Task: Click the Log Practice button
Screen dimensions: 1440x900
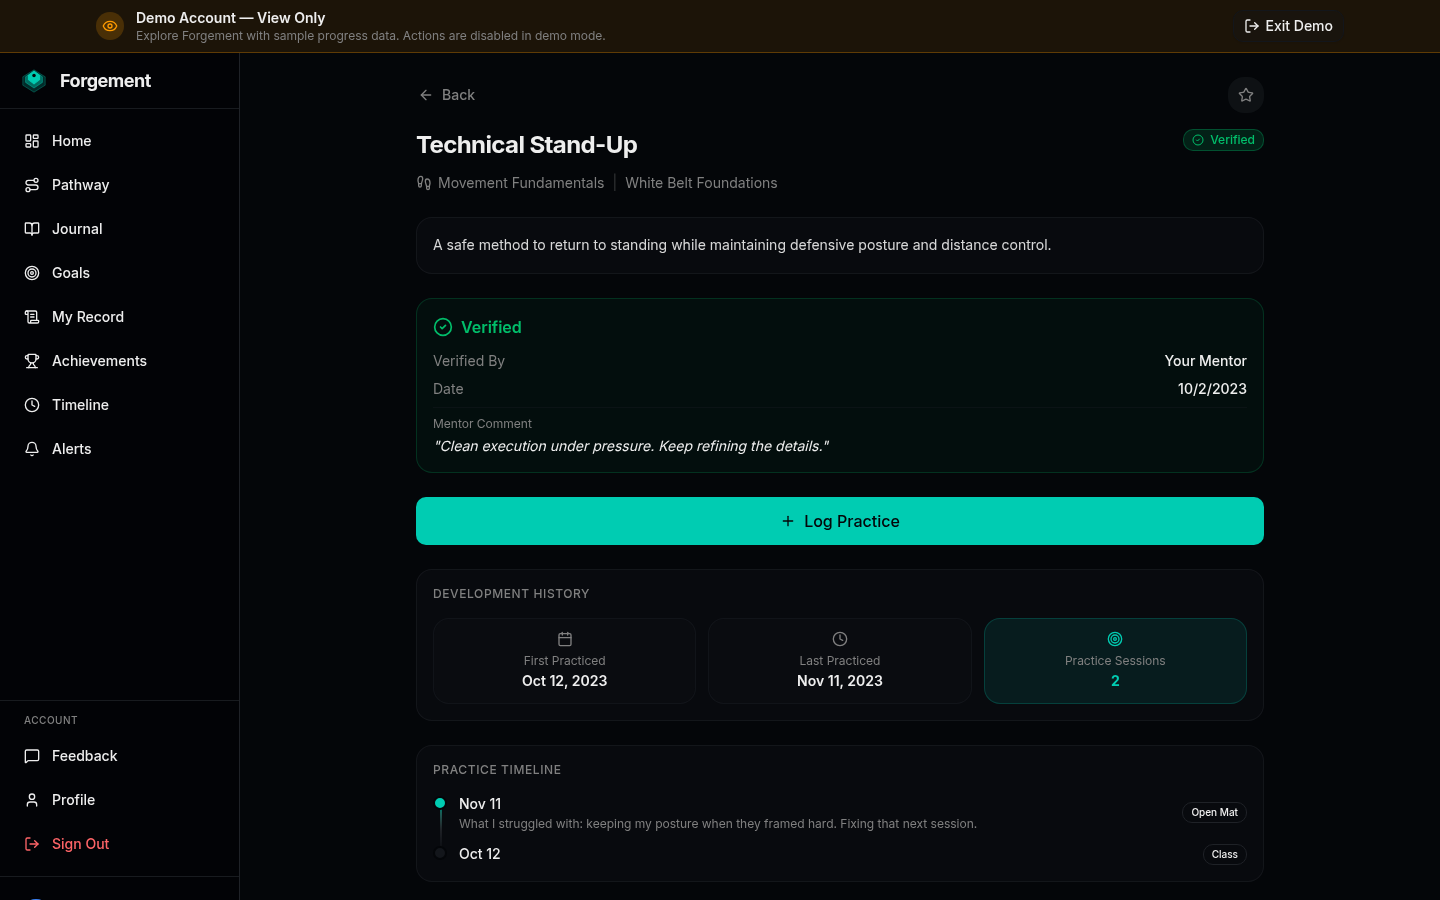Action: (x=840, y=521)
